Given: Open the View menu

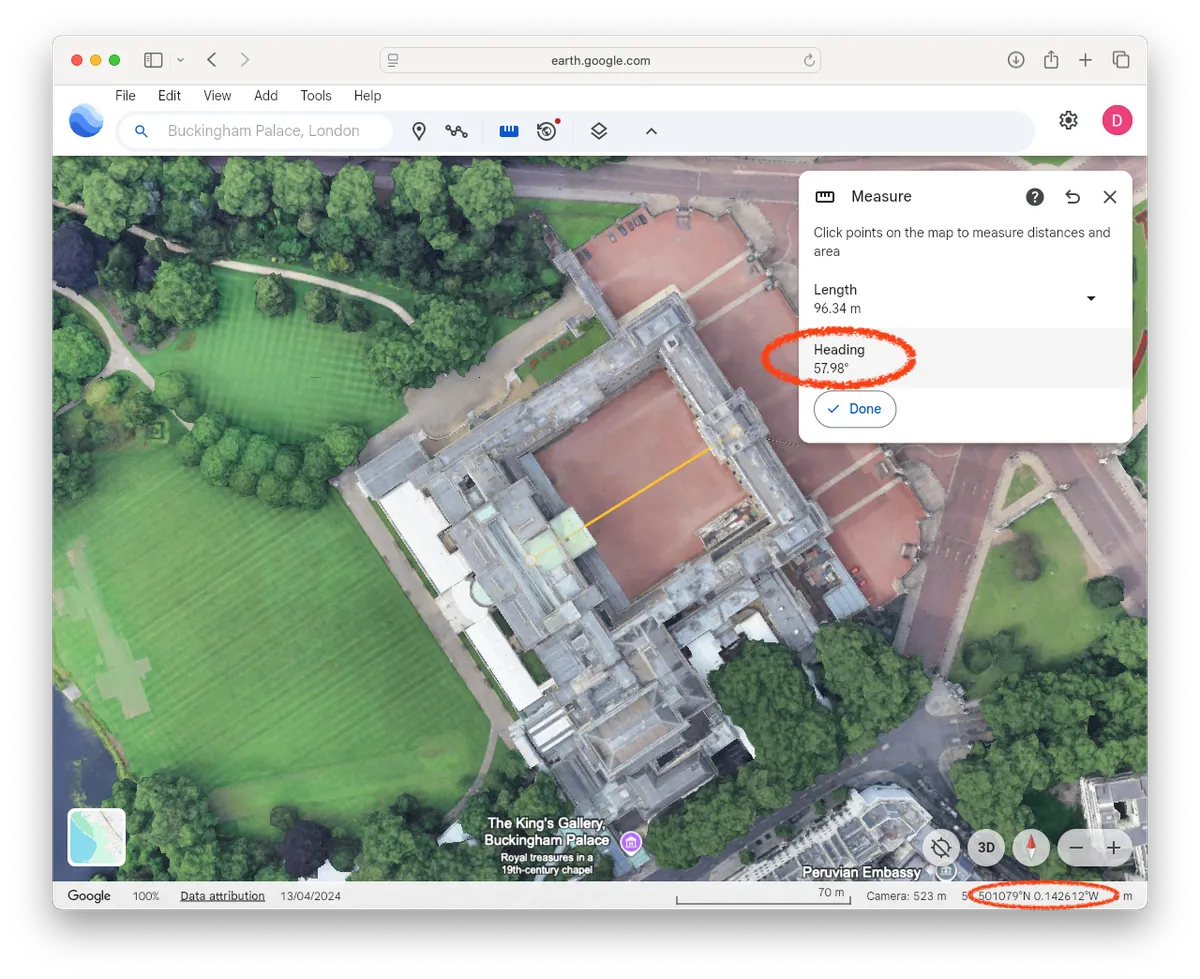Looking at the screenshot, I should [217, 96].
